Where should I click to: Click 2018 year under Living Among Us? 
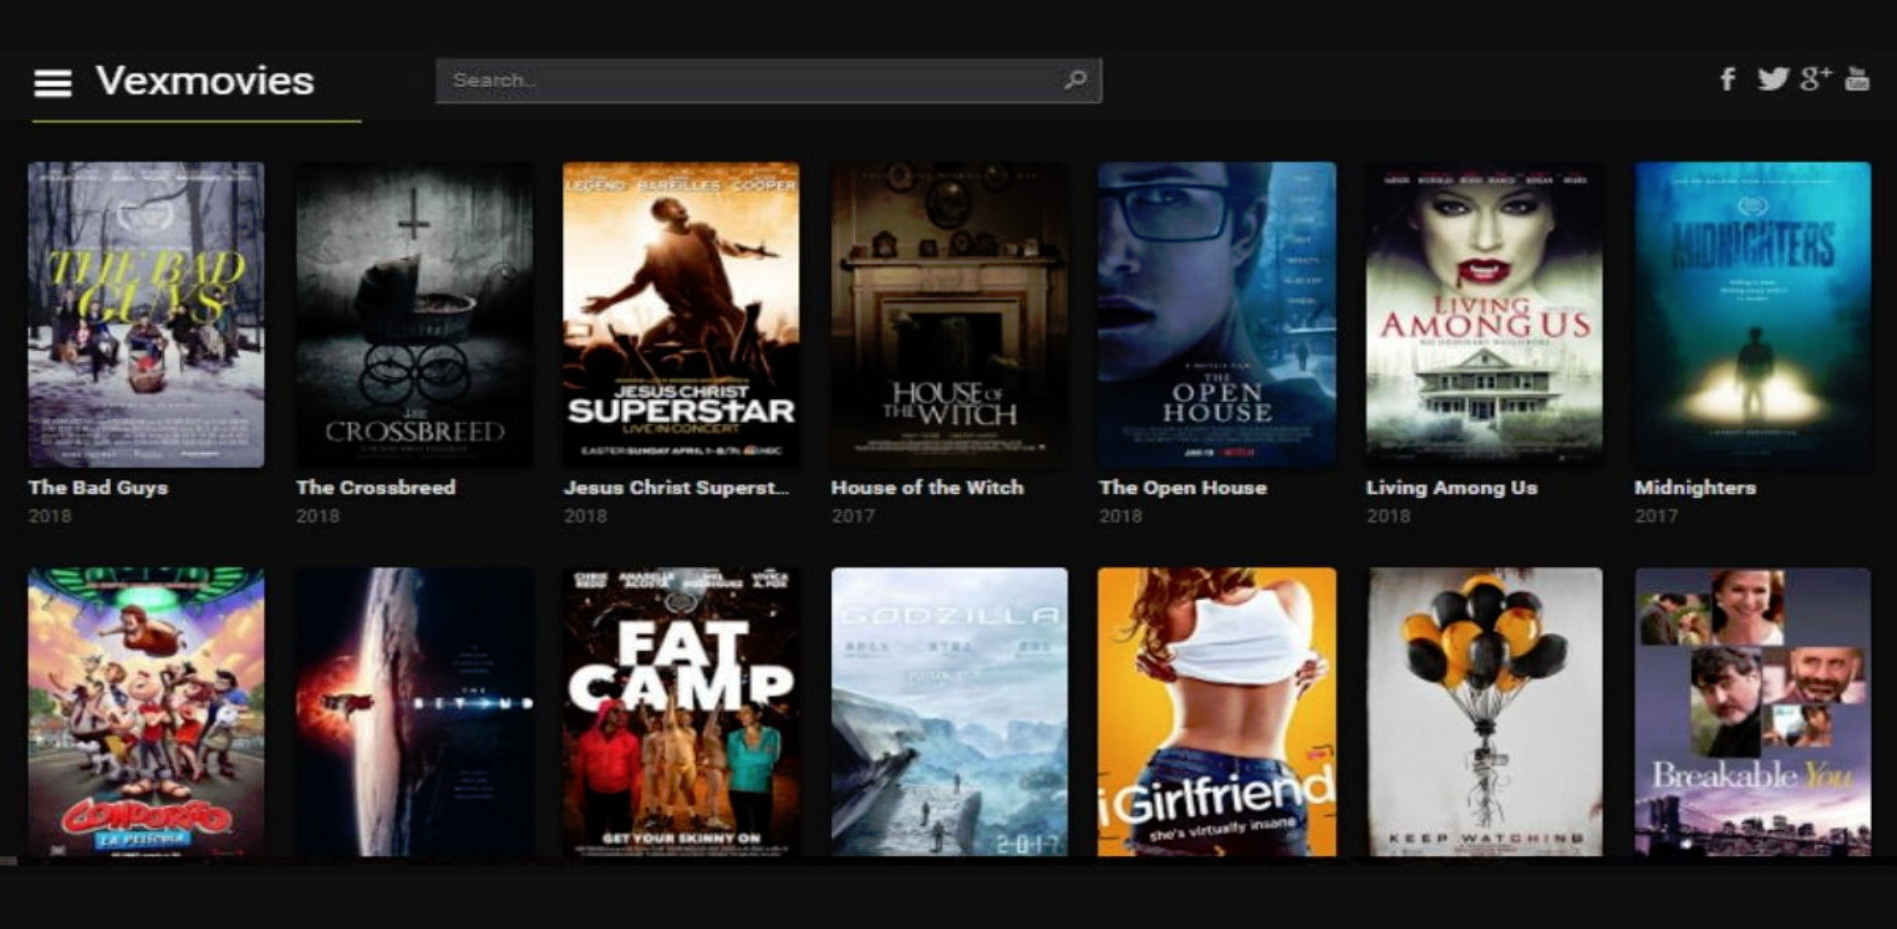pyautogui.click(x=1388, y=516)
